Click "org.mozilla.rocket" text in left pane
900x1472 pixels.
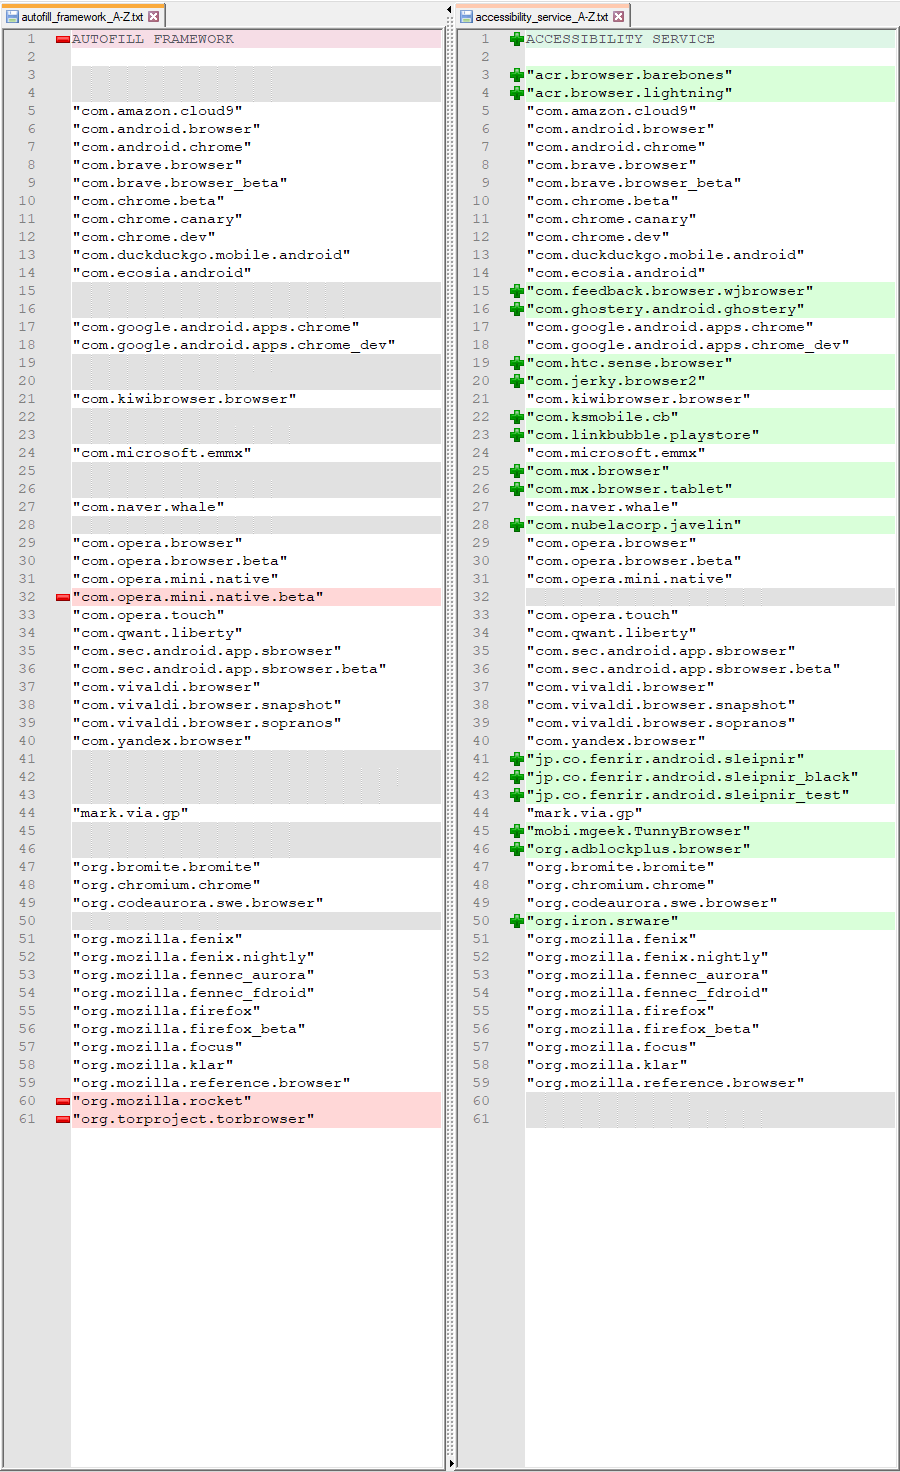pyautogui.click(x=162, y=1101)
